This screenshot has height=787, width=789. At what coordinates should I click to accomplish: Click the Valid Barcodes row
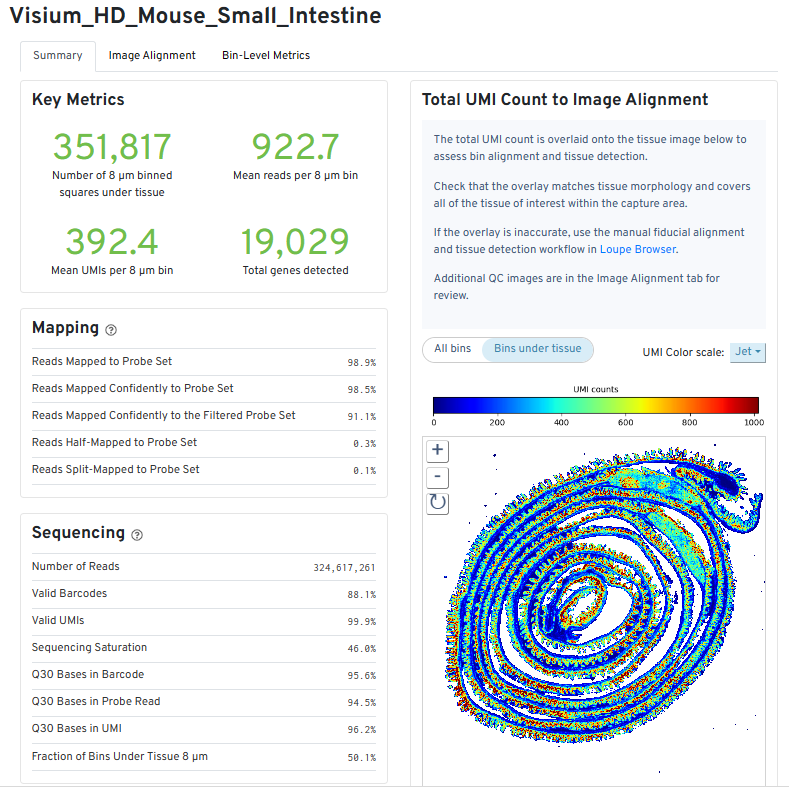coord(204,594)
